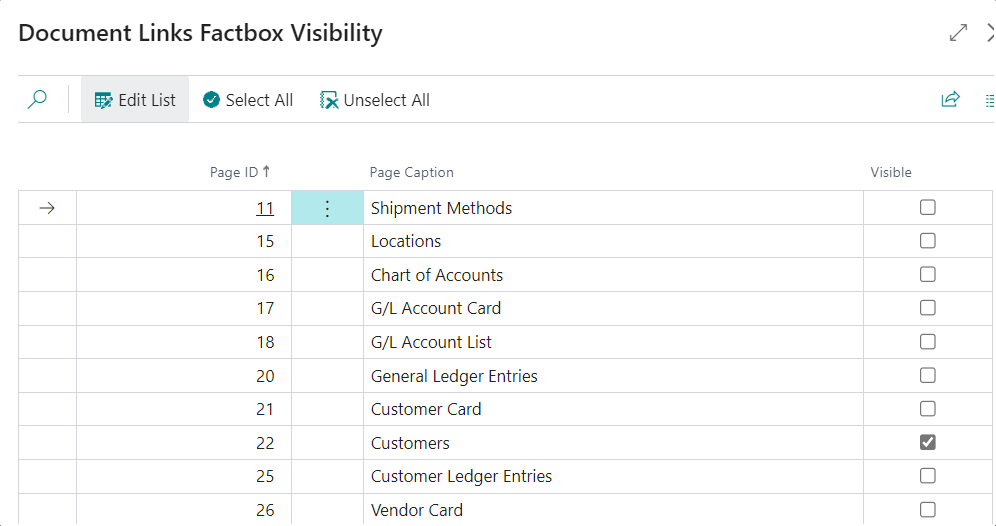Click the Edit List button
Viewport: 996px width, 526px height.
tap(135, 100)
